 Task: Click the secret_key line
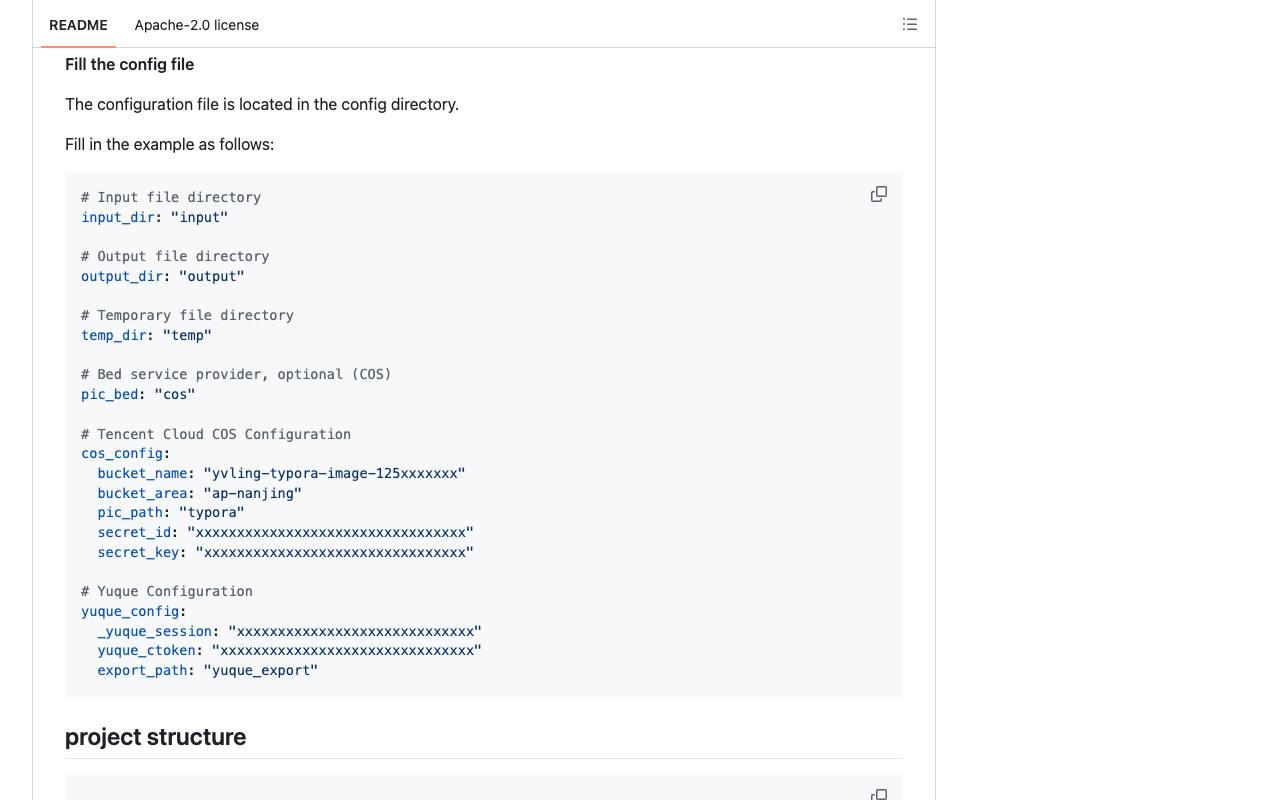[x=285, y=552]
